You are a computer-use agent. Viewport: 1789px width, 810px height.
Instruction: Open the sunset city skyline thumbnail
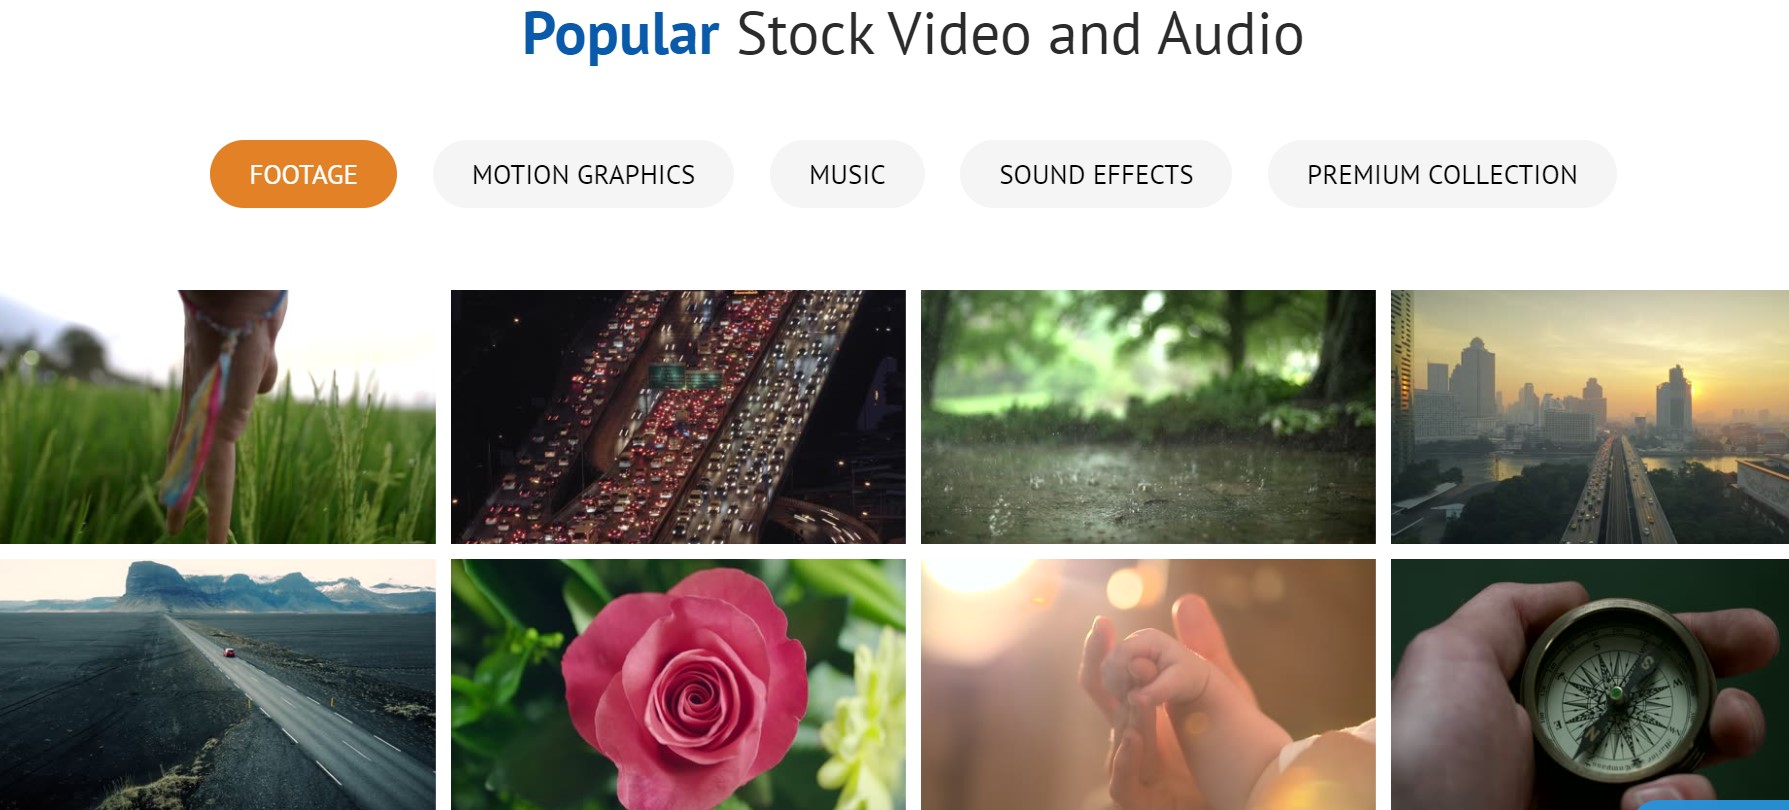point(1590,417)
